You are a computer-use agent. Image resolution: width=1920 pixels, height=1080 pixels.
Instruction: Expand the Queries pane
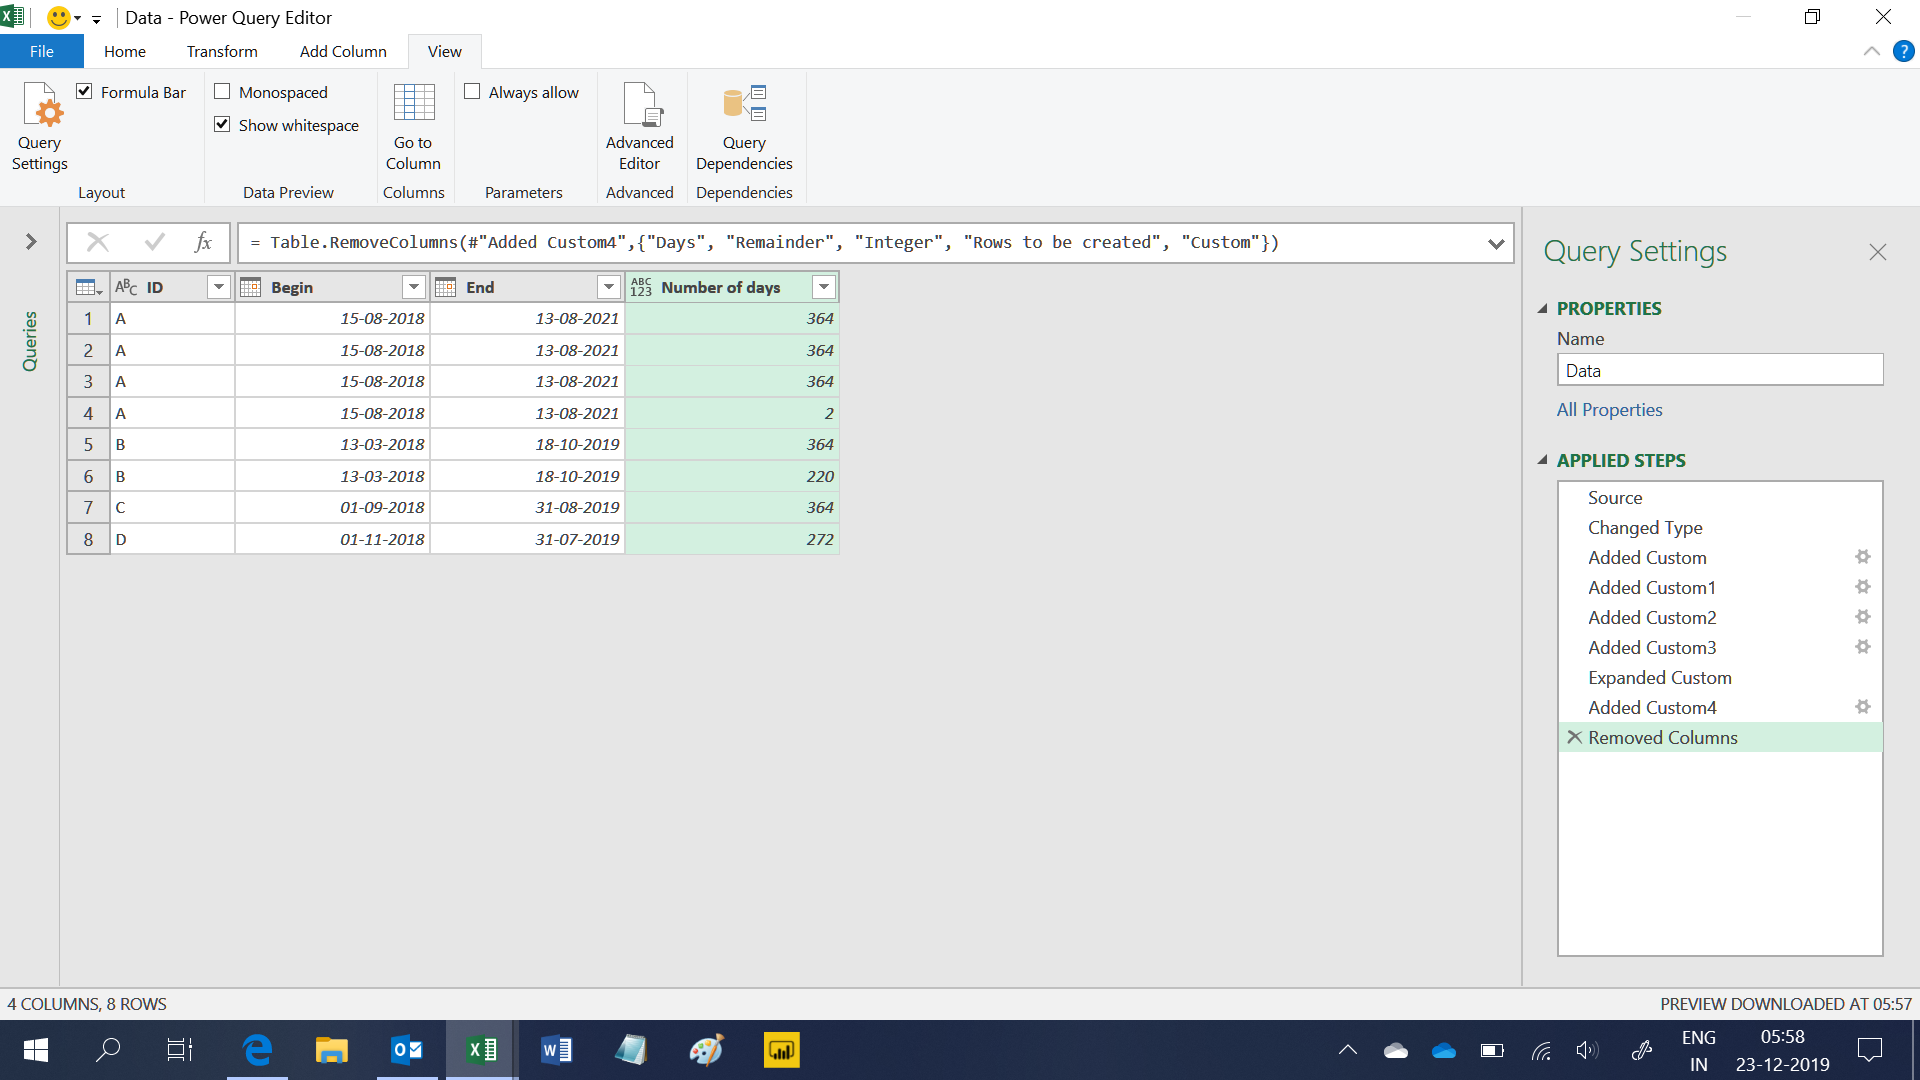[31, 241]
